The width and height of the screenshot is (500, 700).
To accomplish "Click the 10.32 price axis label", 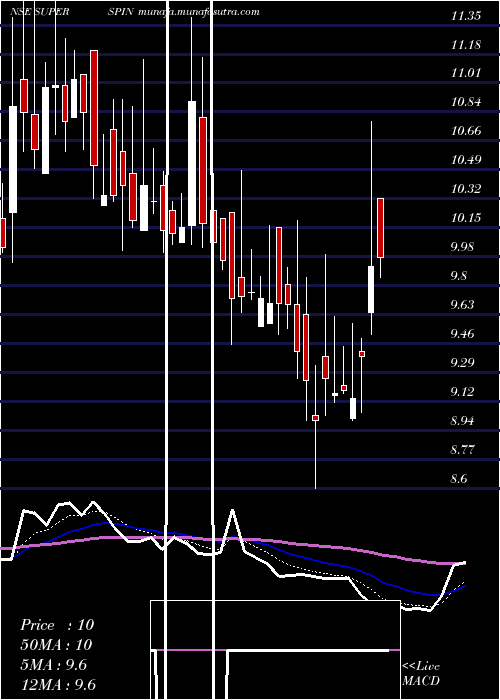I will [467, 188].
